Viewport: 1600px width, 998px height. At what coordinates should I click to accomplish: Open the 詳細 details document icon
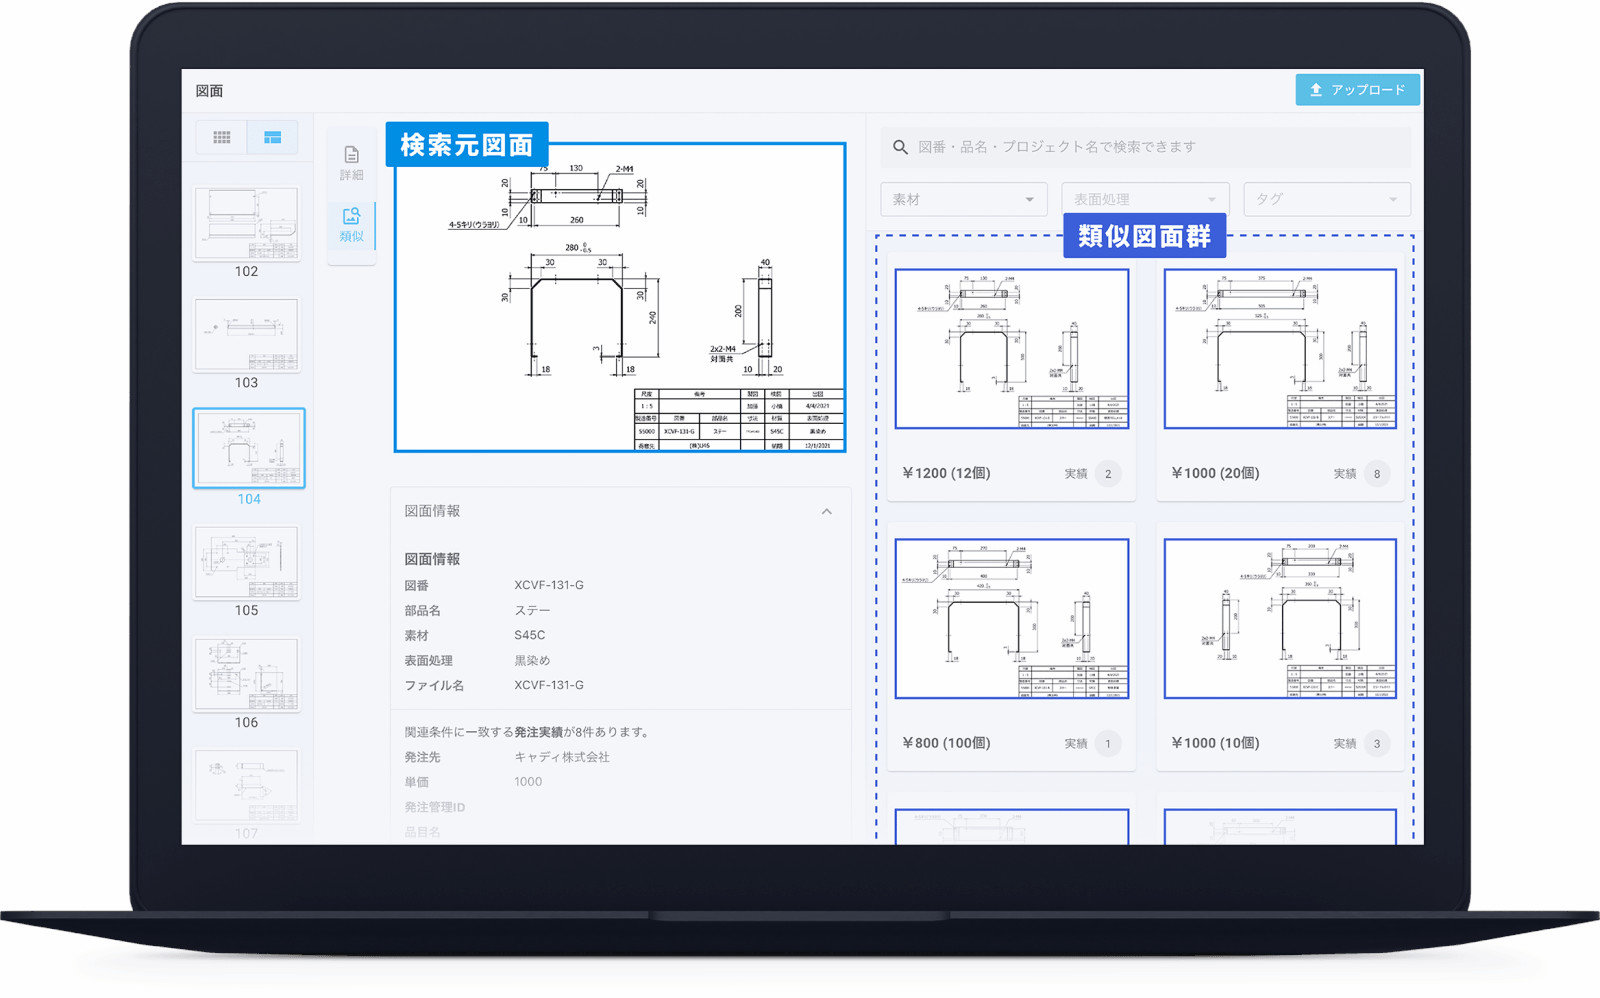click(351, 155)
